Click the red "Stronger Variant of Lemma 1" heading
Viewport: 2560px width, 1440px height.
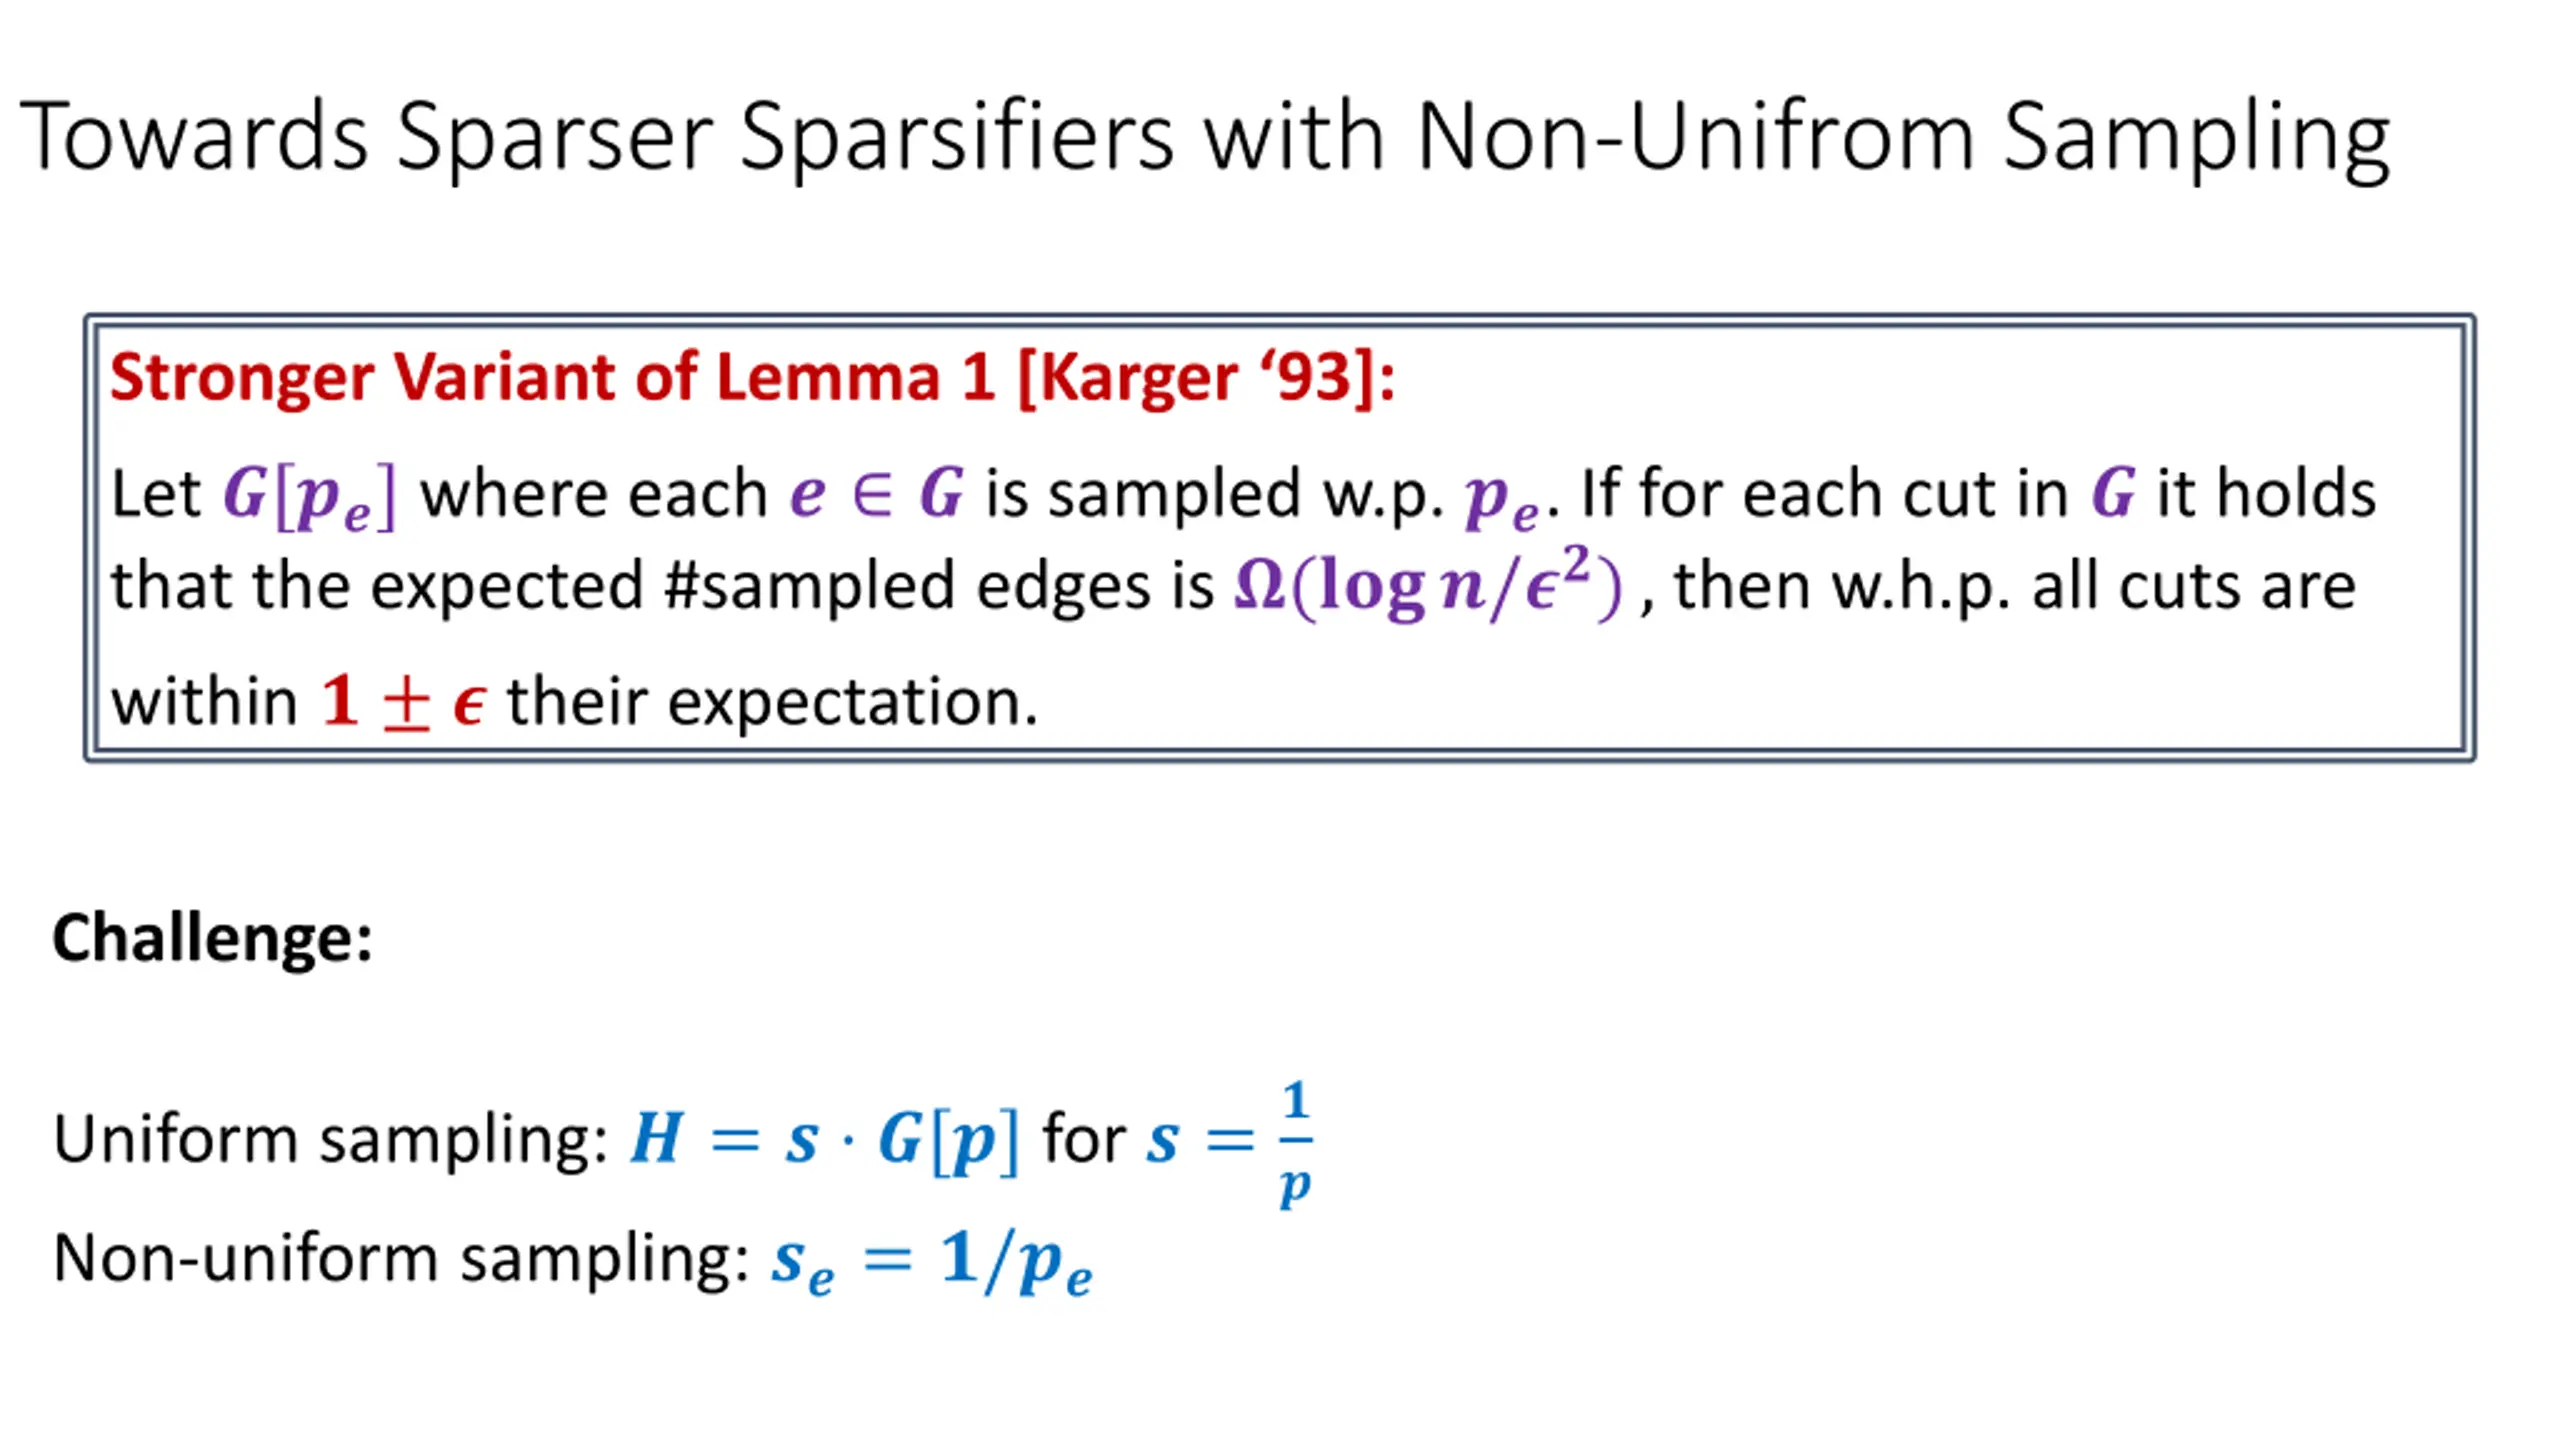(x=552, y=378)
